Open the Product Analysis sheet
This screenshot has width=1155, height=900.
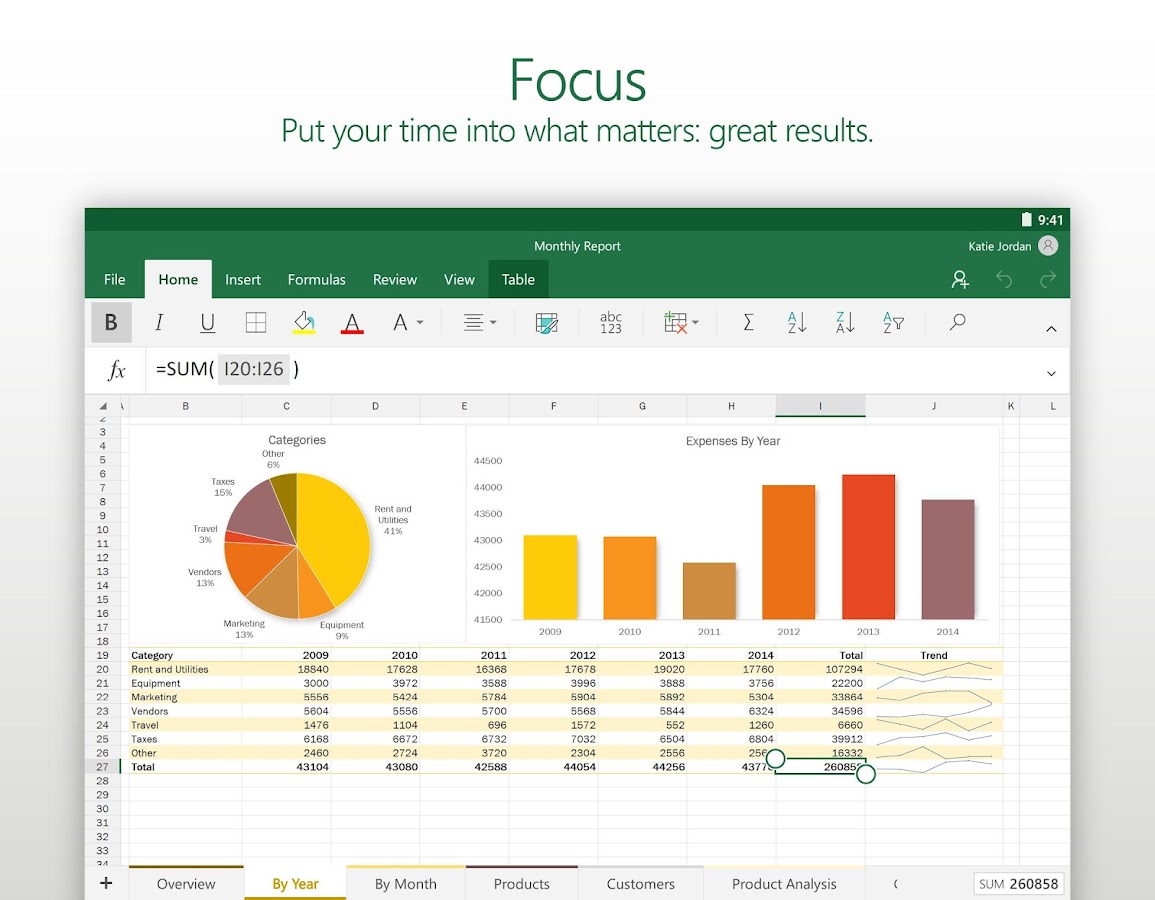point(784,883)
